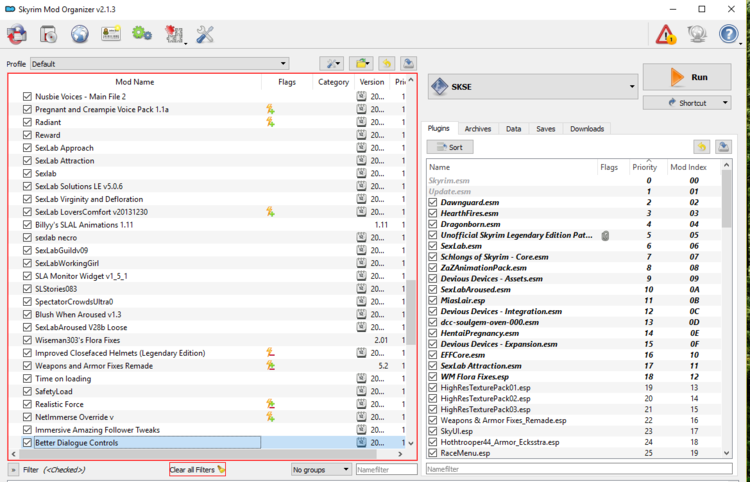The width and height of the screenshot is (750, 482).
Task: Click restore backup icon in Plugins tab
Action: point(701,147)
